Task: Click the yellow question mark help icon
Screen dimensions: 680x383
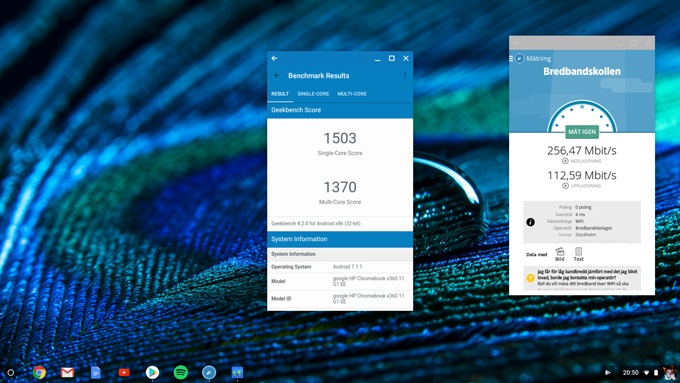Action: 530,278
